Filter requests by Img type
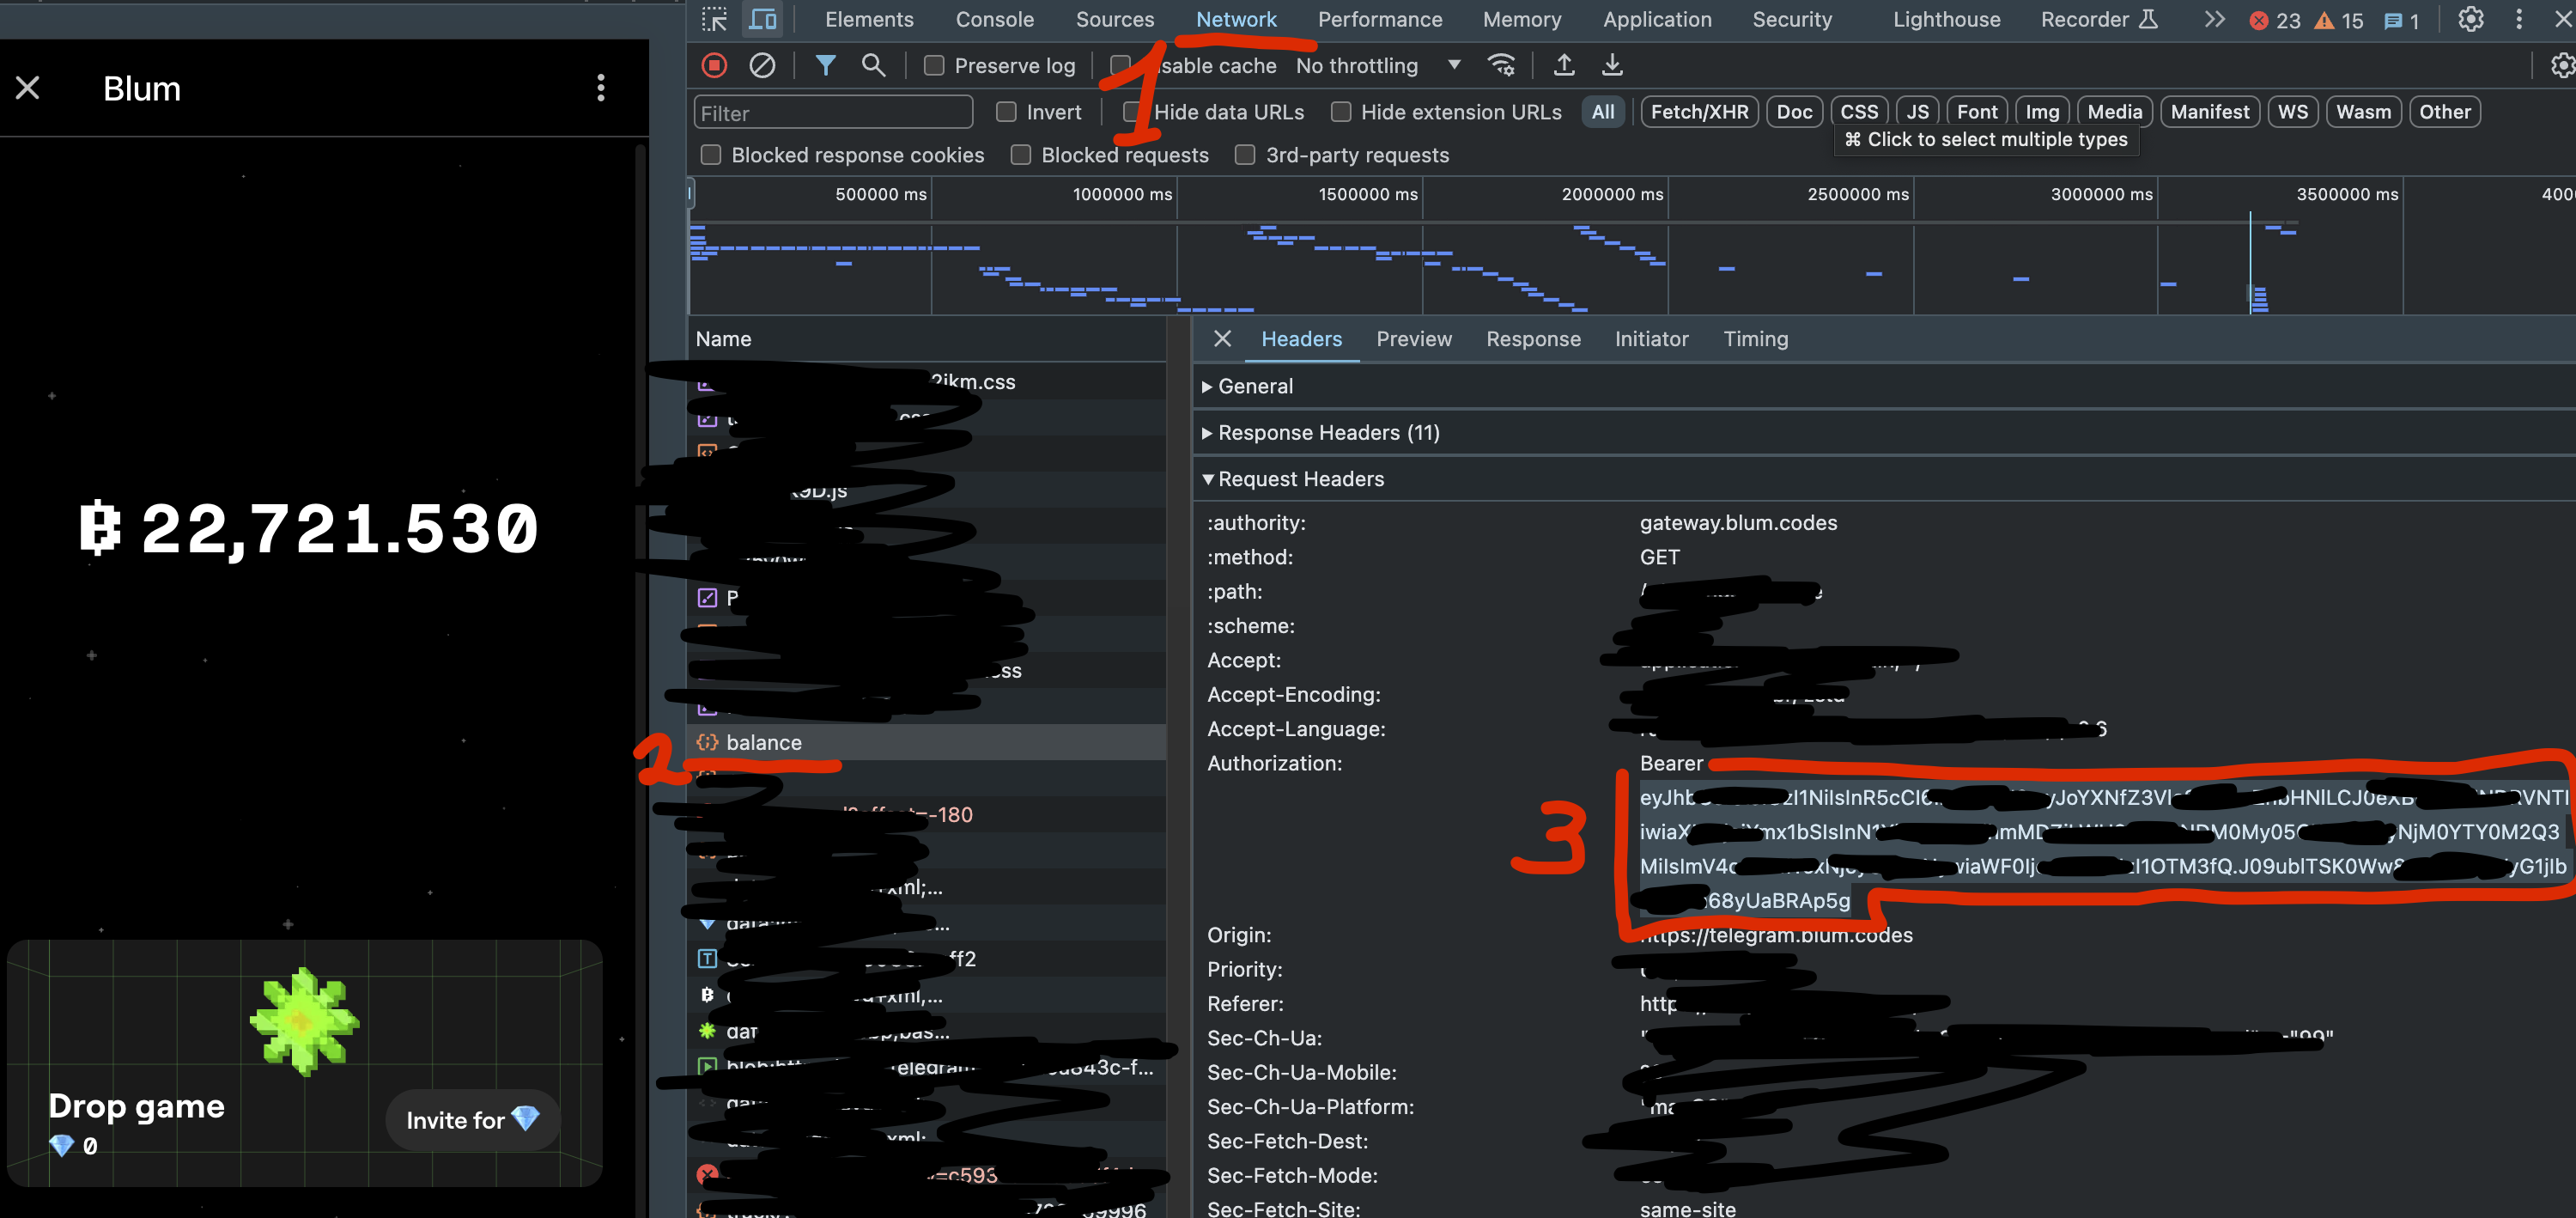Viewport: 2576px width, 1218px height. tap(2041, 112)
